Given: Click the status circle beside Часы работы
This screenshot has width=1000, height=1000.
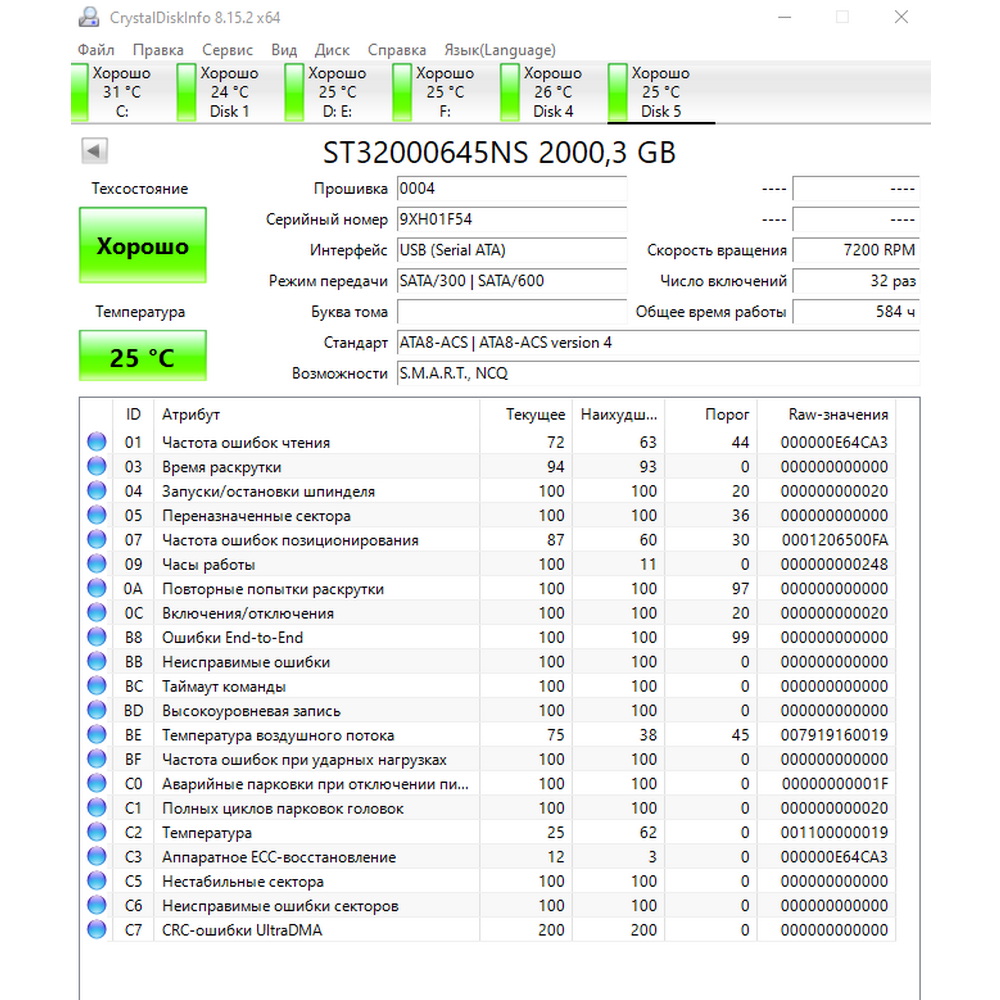Looking at the screenshot, I should (96, 564).
